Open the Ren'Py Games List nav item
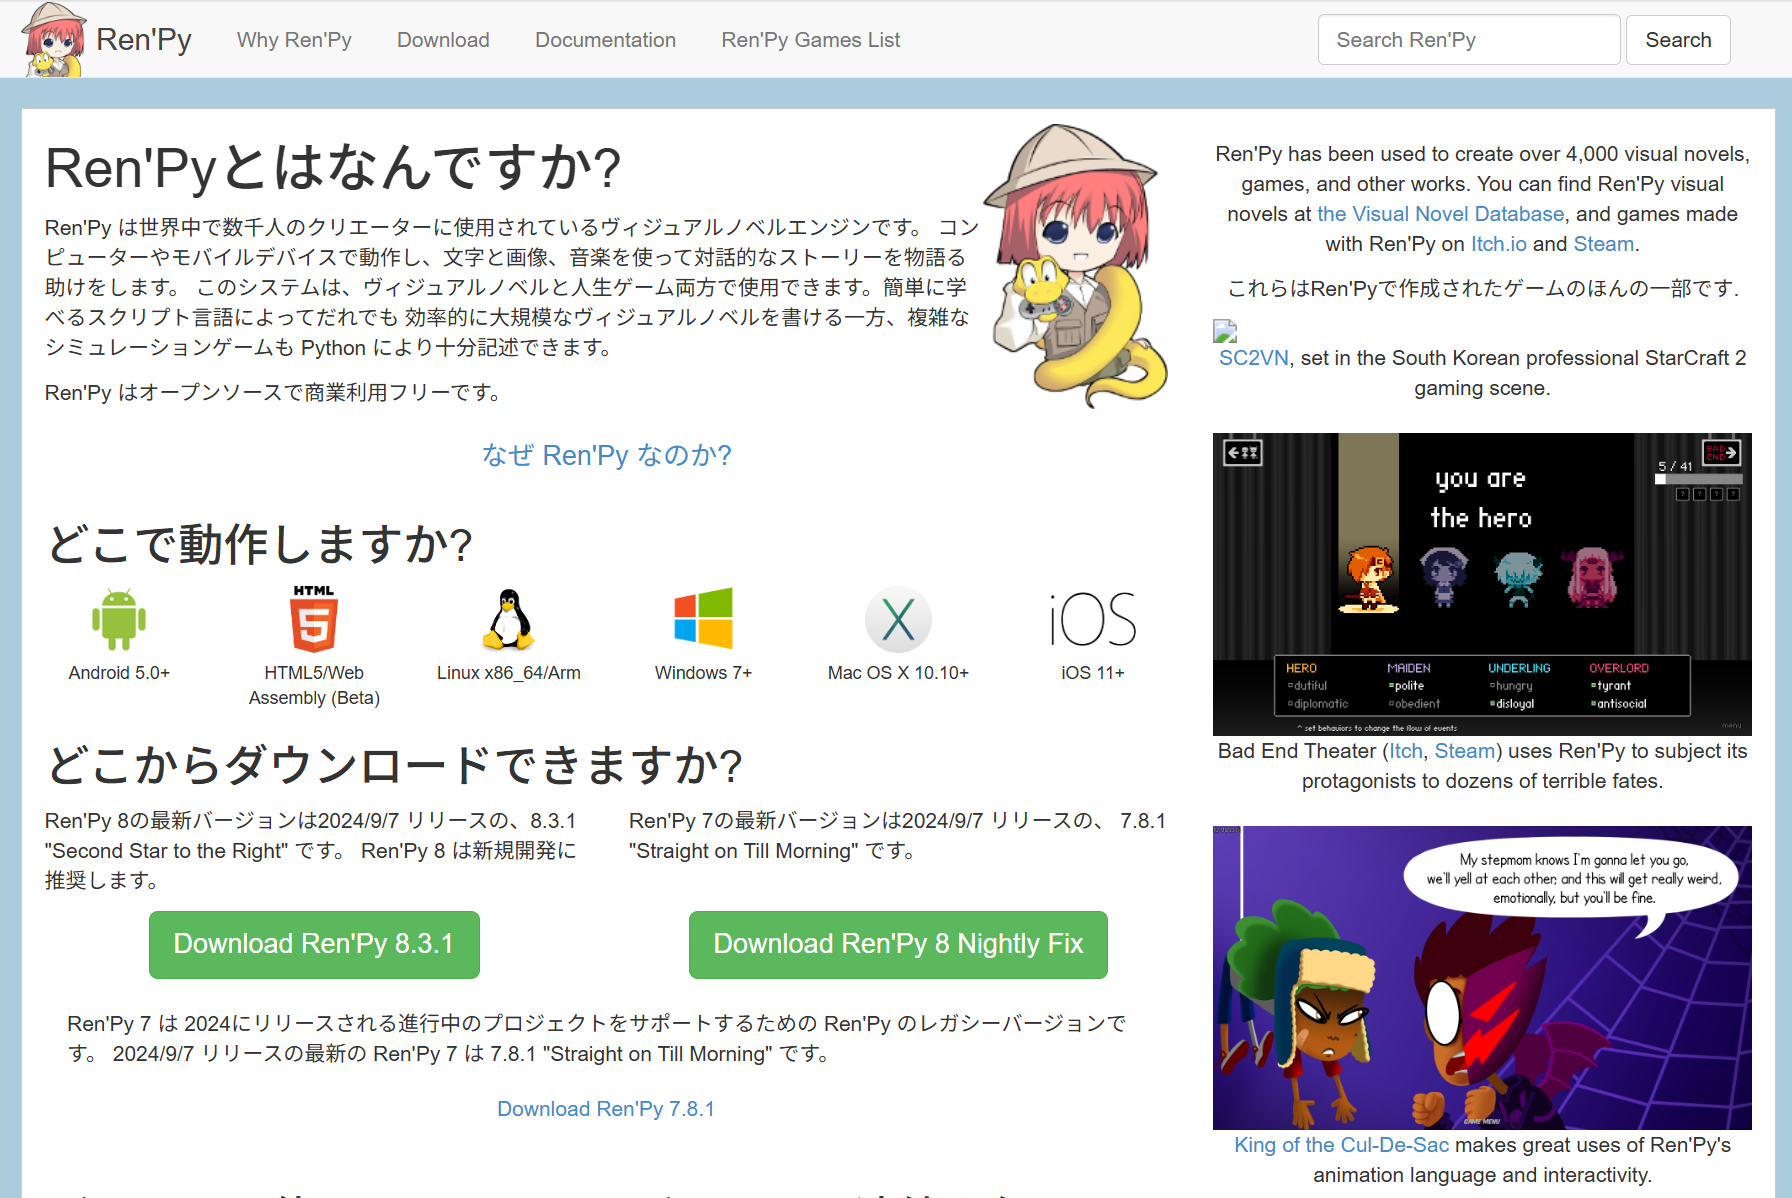This screenshot has height=1198, width=1792. click(x=810, y=40)
